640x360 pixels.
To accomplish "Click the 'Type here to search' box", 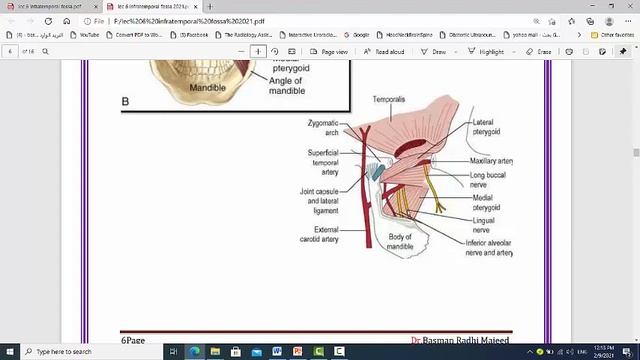I will tap(91, 351).
